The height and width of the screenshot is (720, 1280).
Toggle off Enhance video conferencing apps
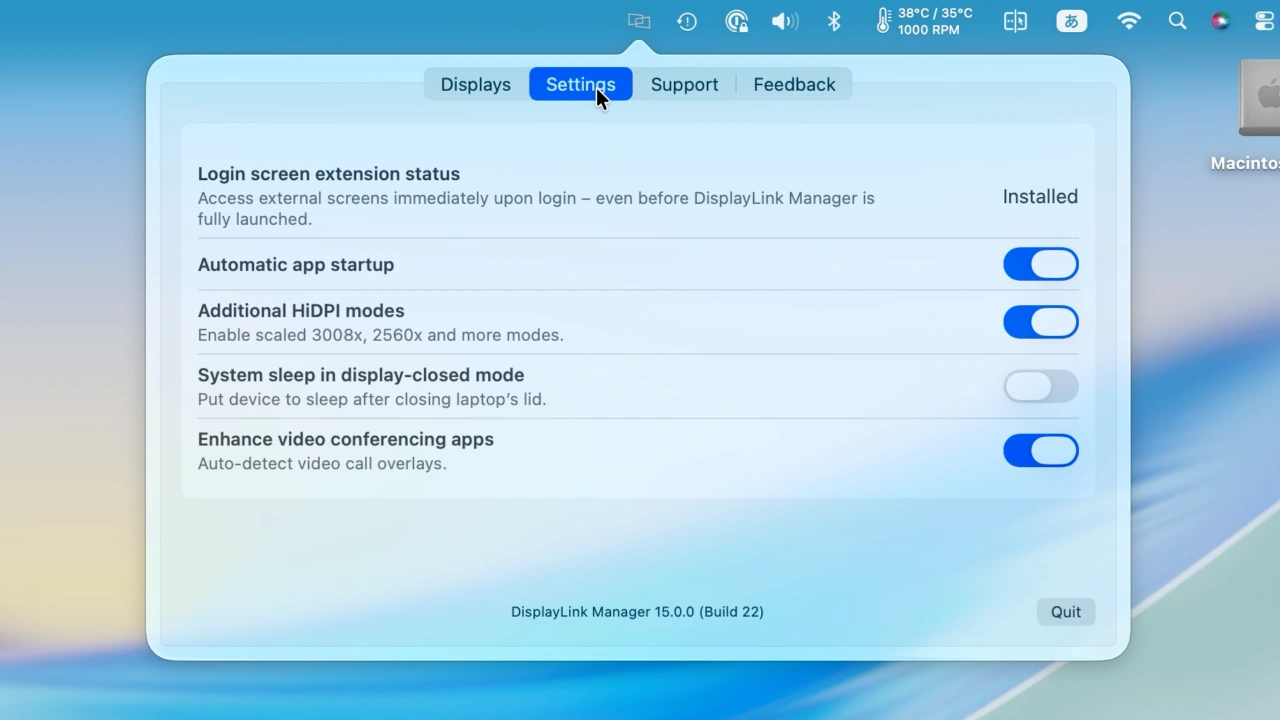pyautogui.click(x=1040, y=450)
